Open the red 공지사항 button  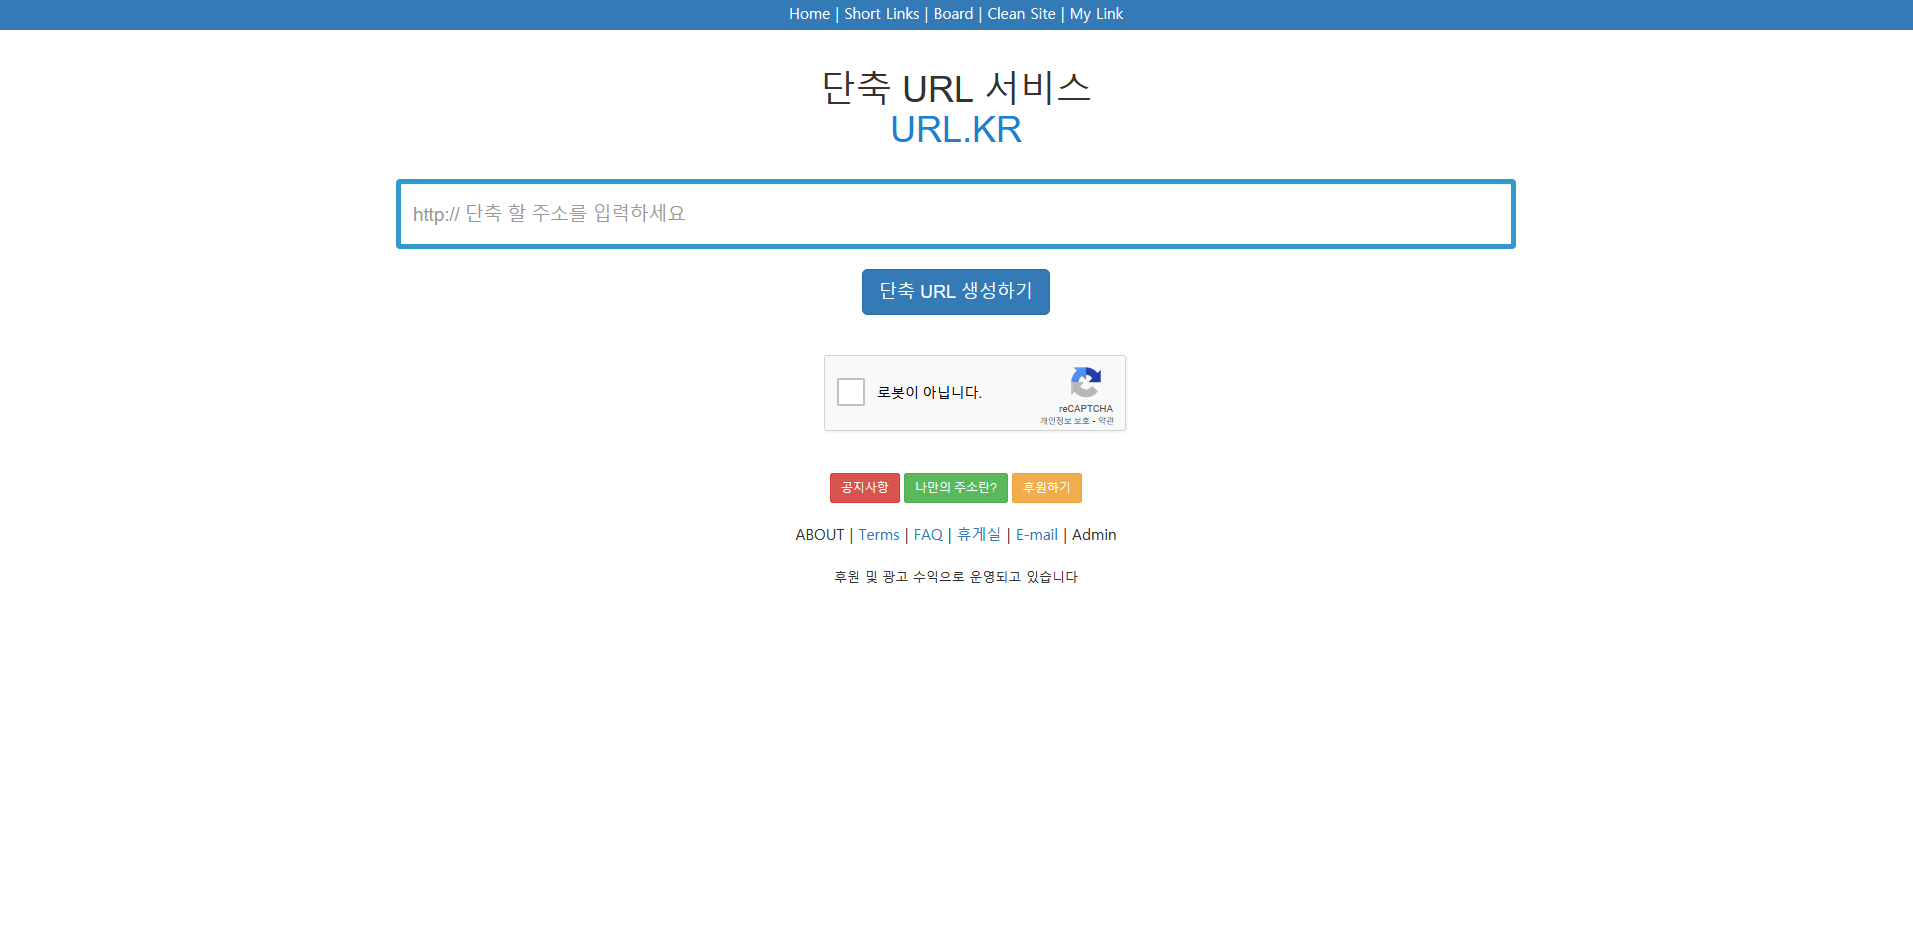tap(864, 488)
